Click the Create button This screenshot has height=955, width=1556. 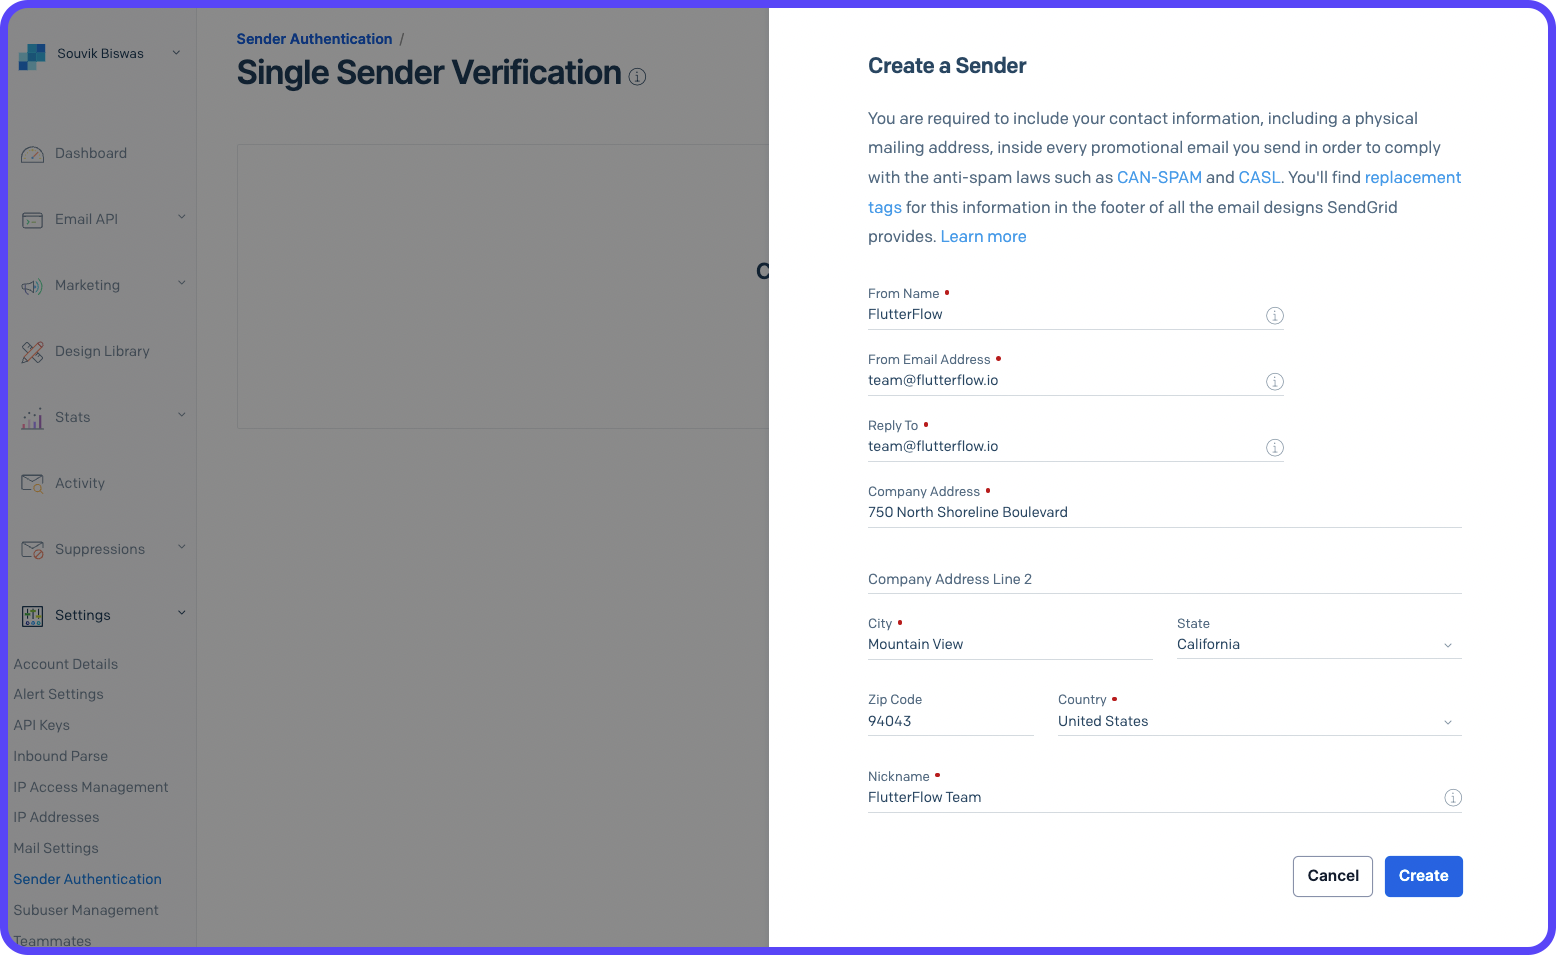coord(1423,876)
